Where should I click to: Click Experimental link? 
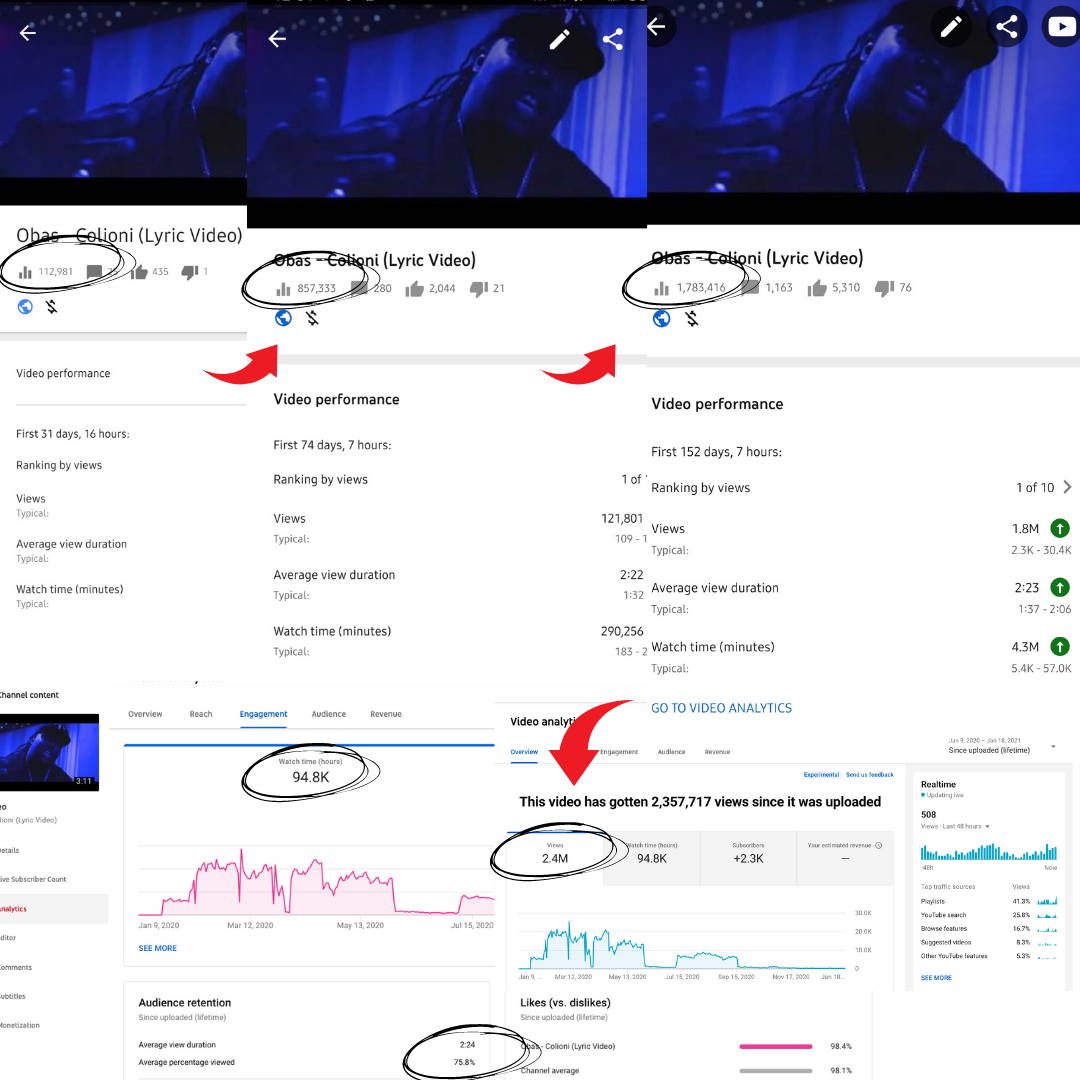821,775
